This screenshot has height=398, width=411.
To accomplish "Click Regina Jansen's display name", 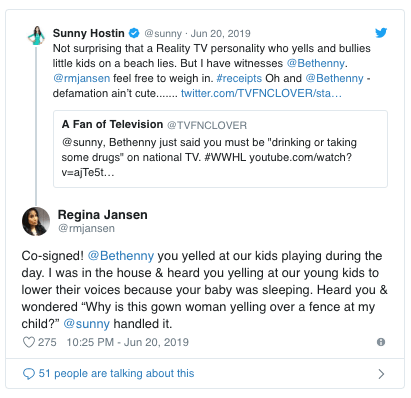I will coord(103,215).
